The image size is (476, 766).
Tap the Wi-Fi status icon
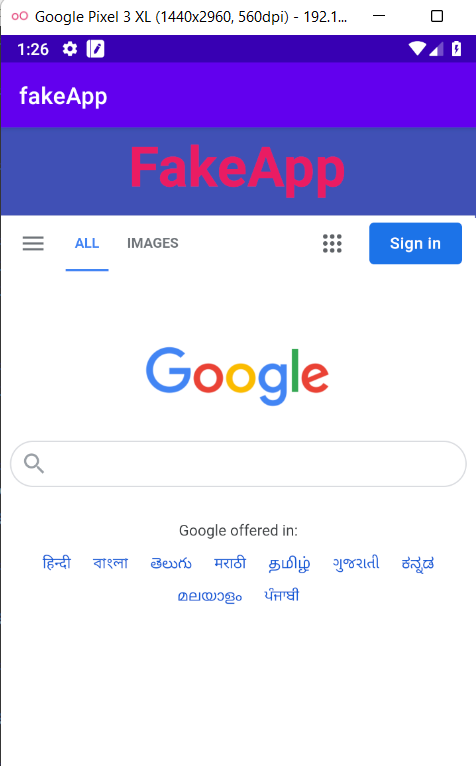point(417,48)
